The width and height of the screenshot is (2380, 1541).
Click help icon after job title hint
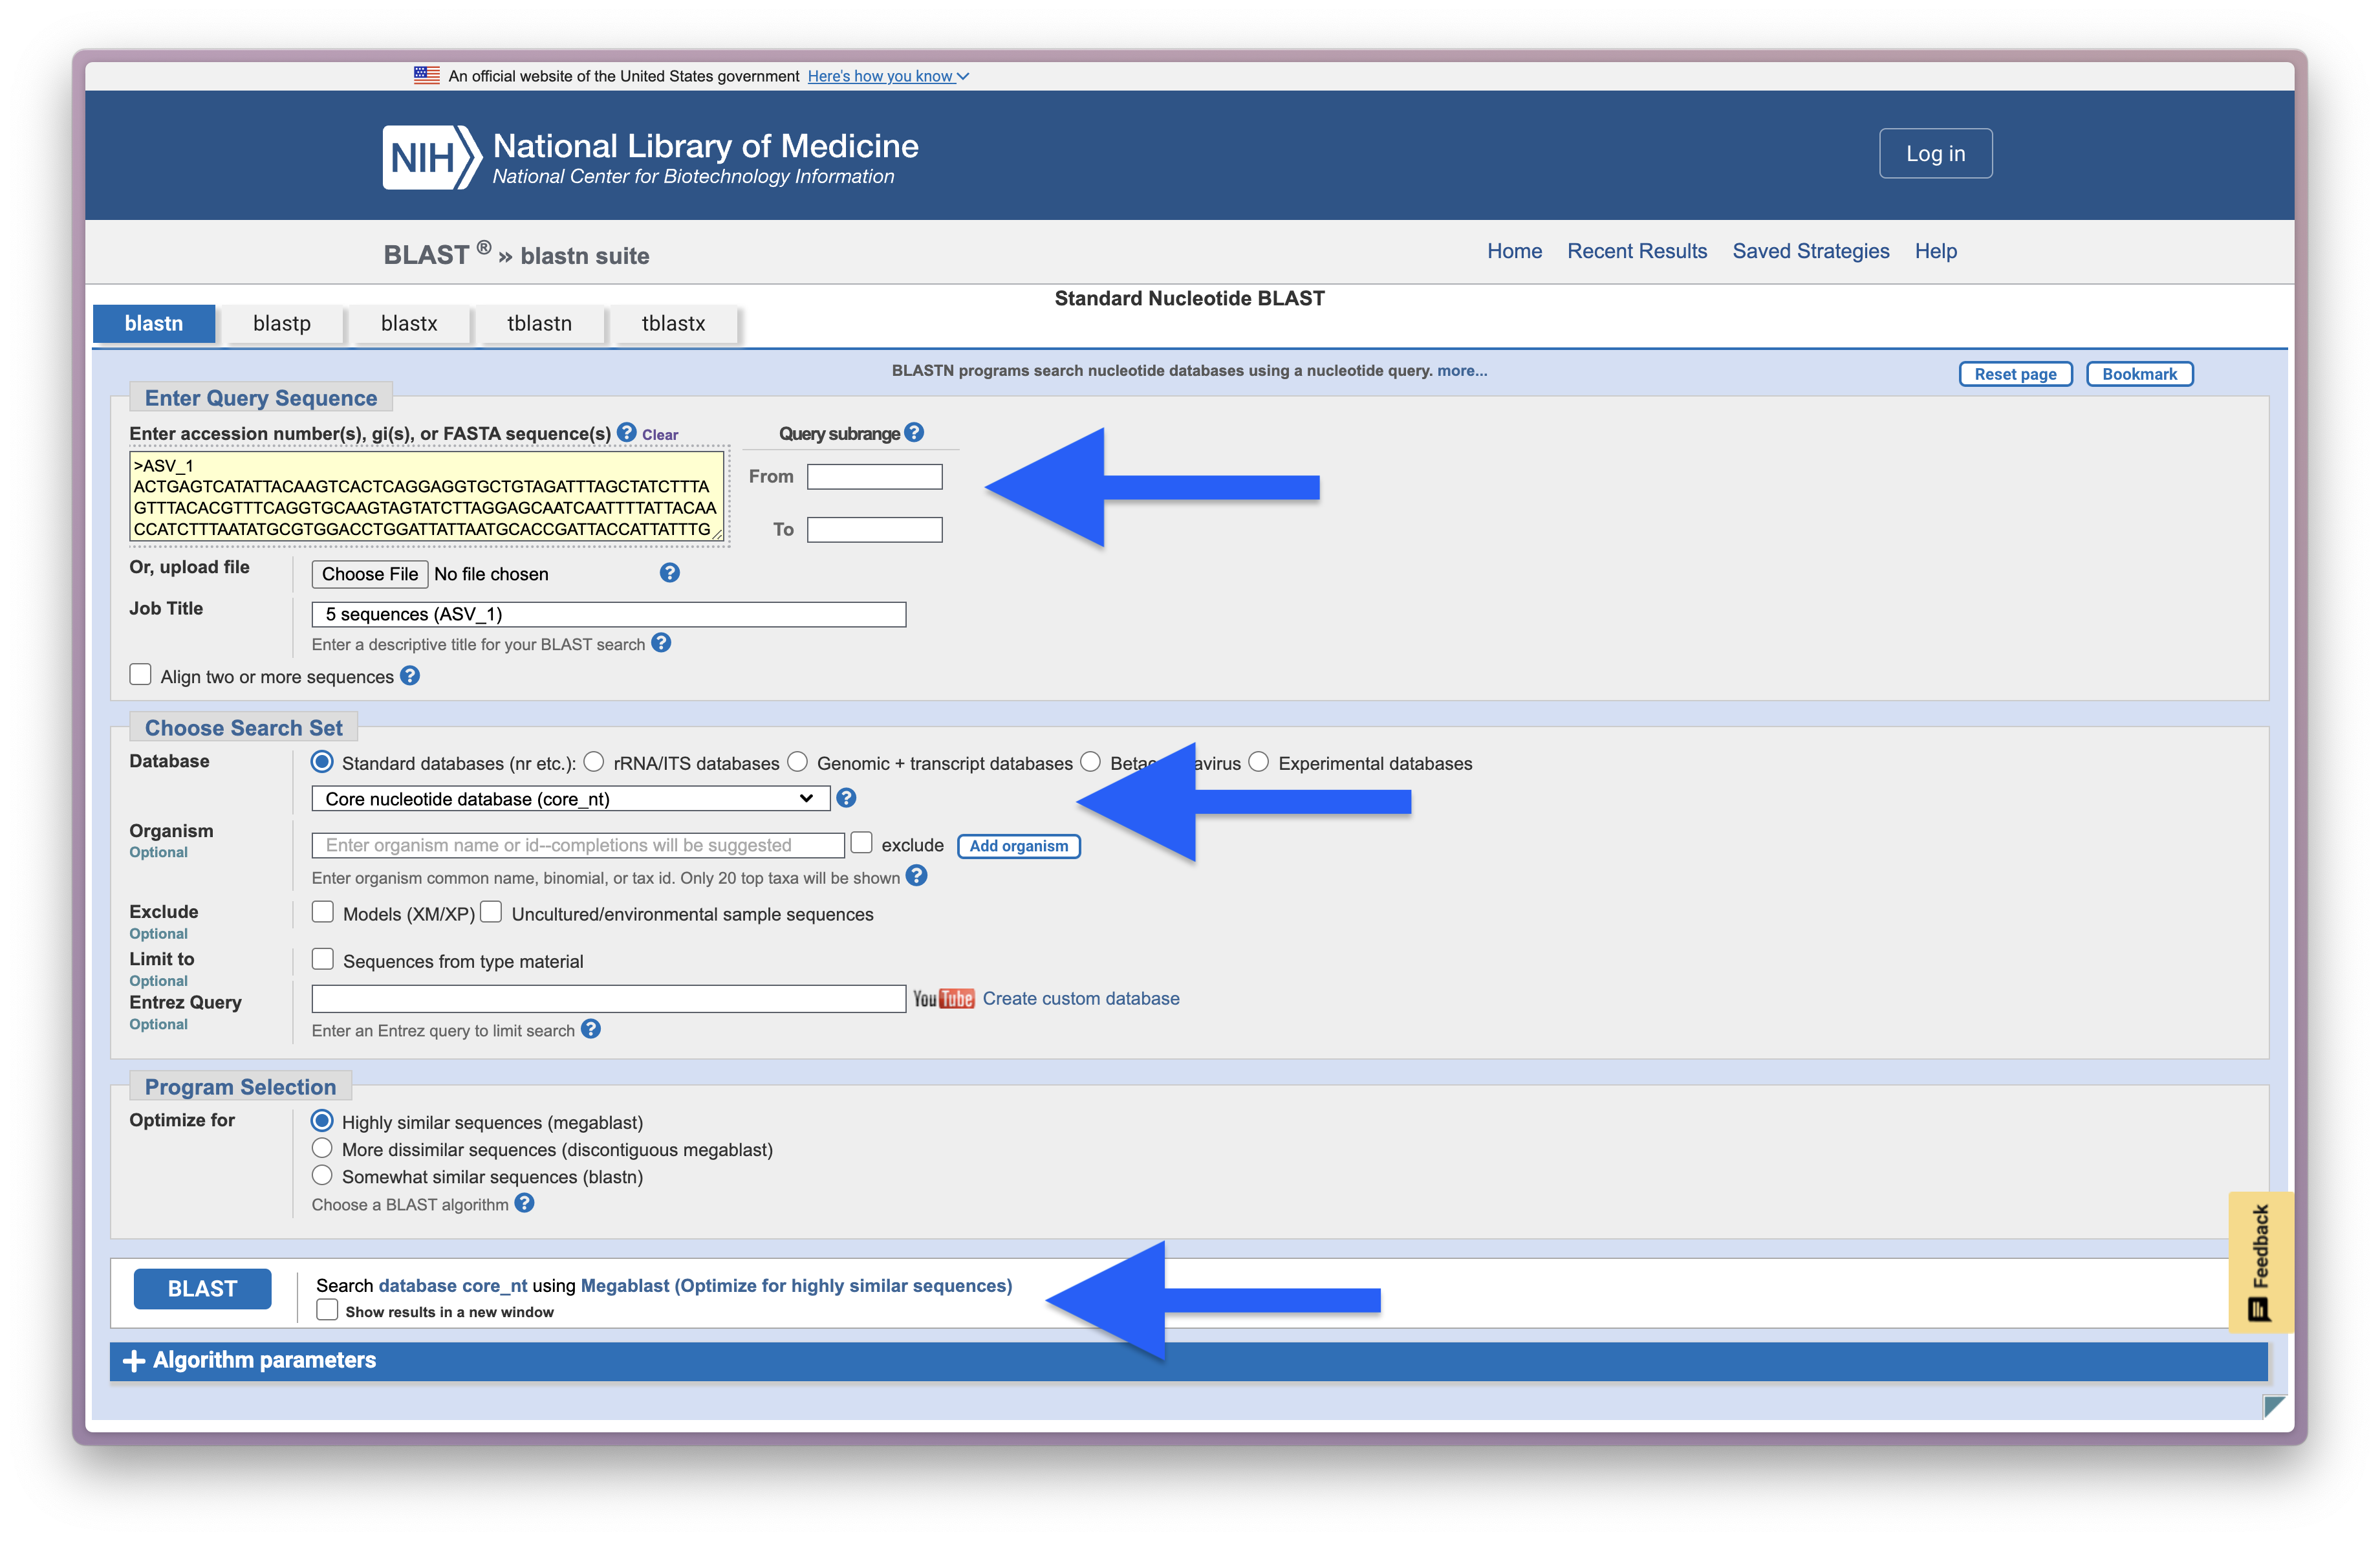pyautogui.click(x=661, y=643)
